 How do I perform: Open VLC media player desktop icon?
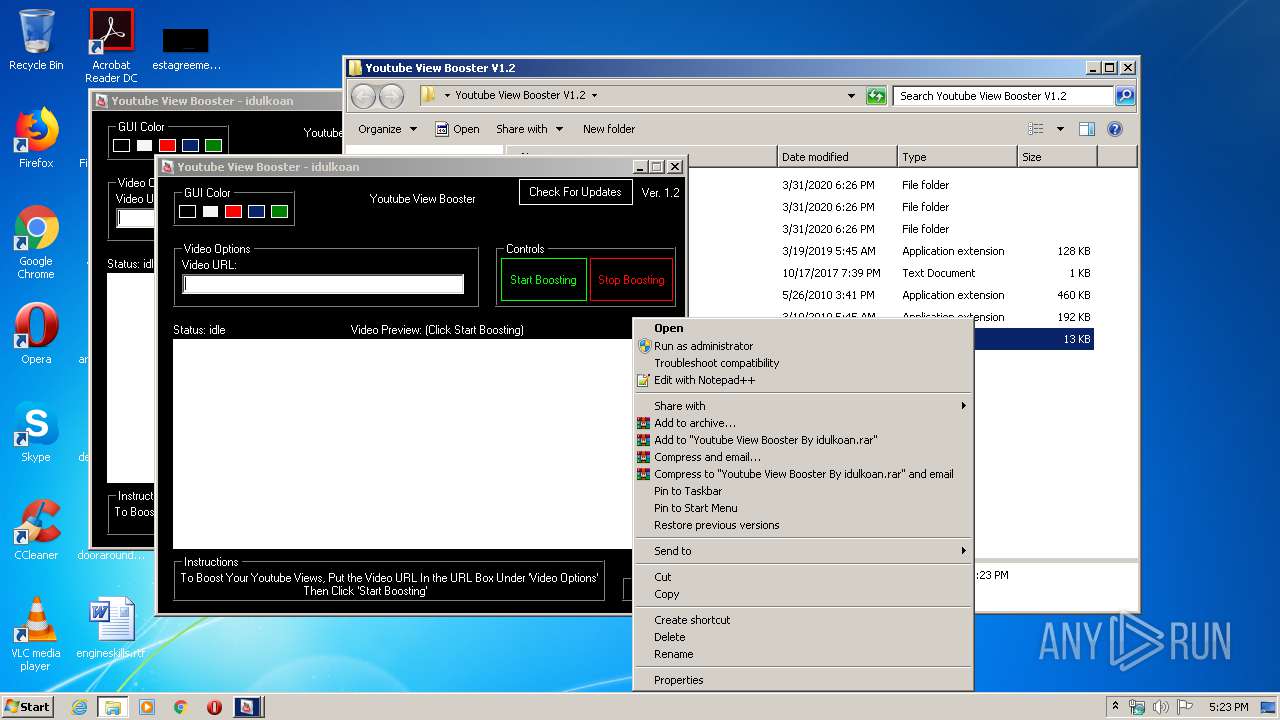click(x=36, y=634)
